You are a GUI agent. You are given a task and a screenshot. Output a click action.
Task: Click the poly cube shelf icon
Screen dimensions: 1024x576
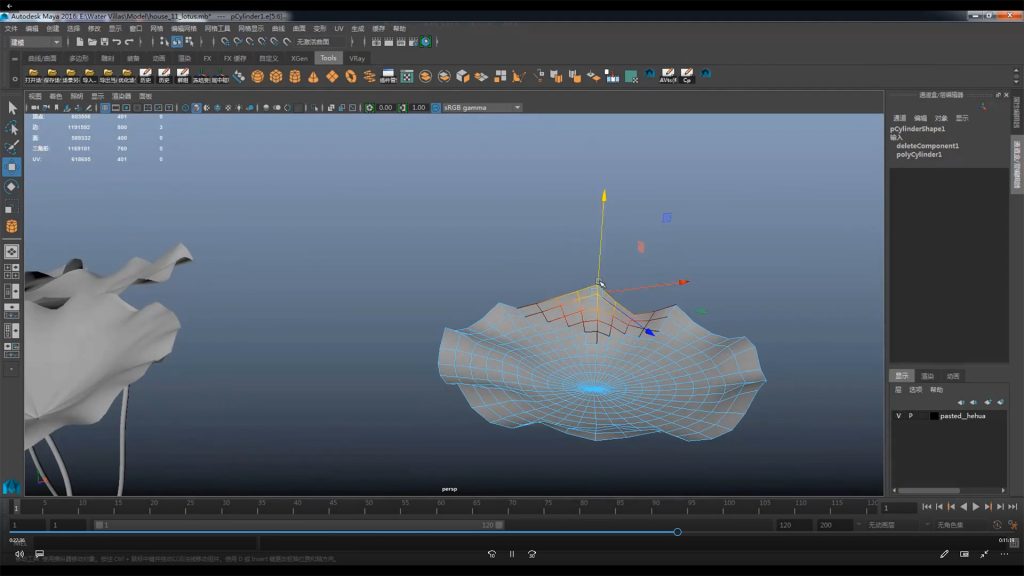coord(277,76)
